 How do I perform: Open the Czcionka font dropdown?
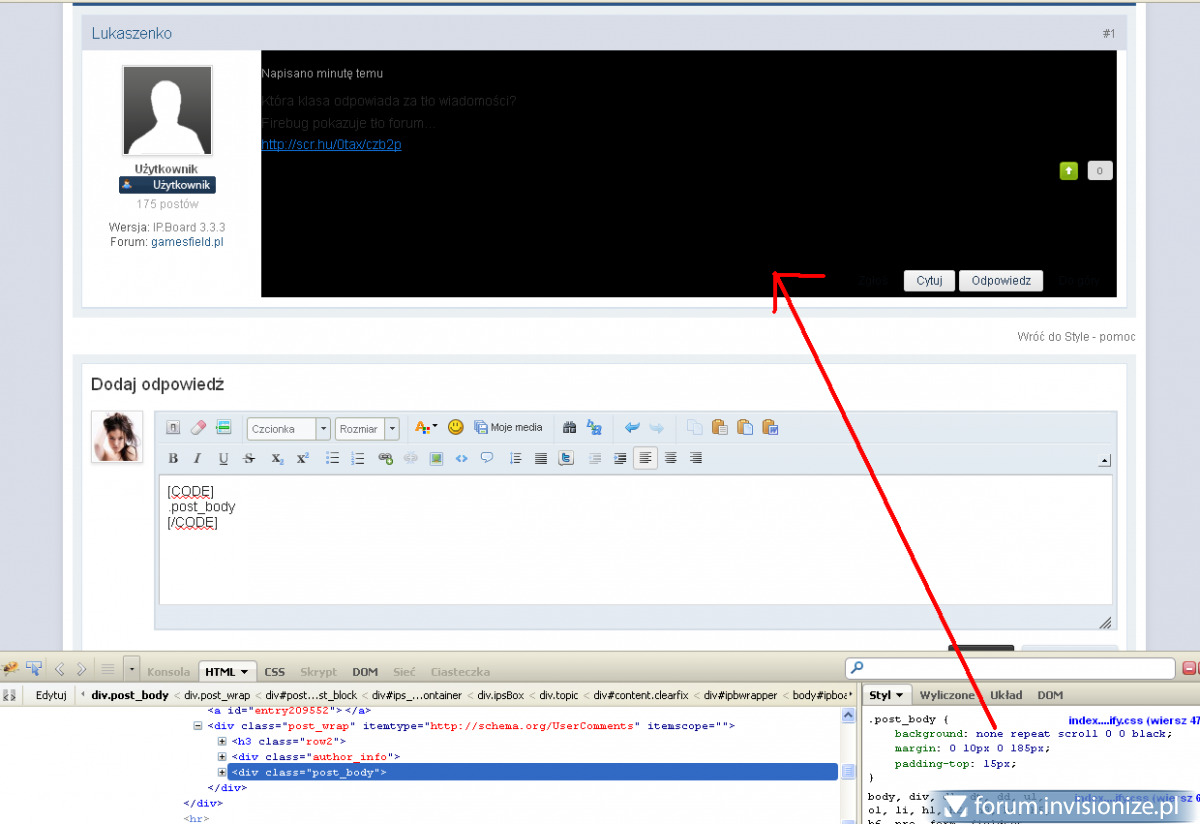(288, 428)
